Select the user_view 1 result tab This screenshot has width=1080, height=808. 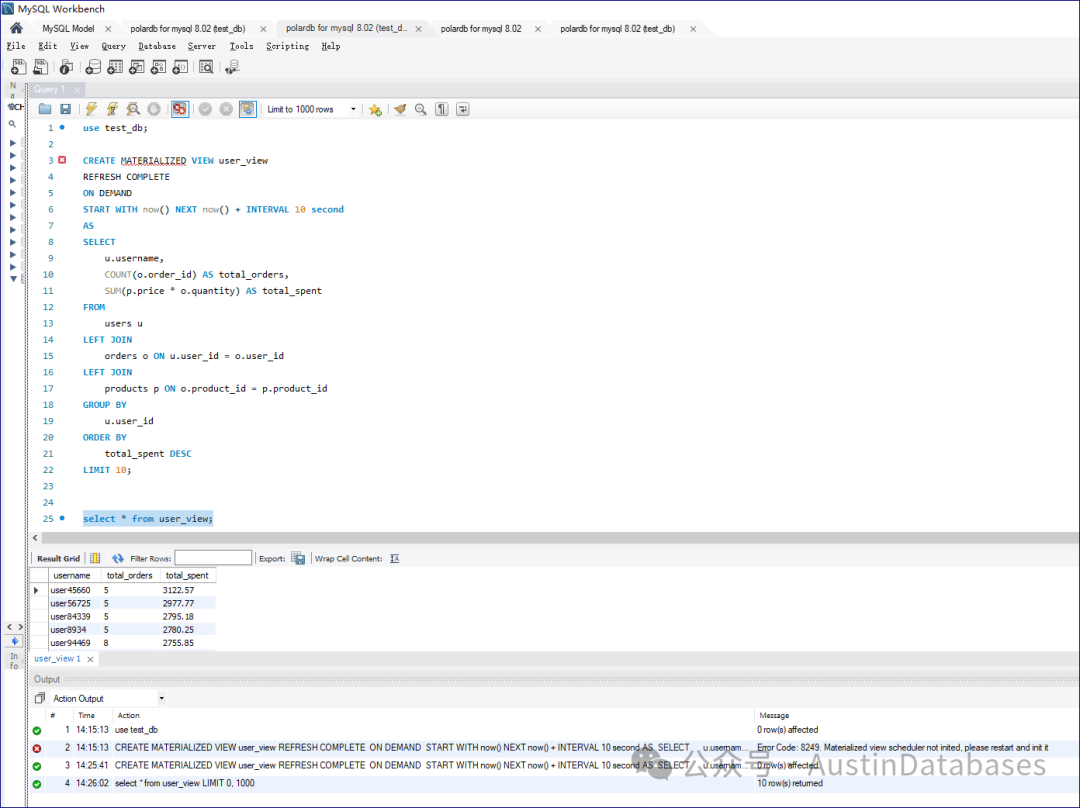57,659
